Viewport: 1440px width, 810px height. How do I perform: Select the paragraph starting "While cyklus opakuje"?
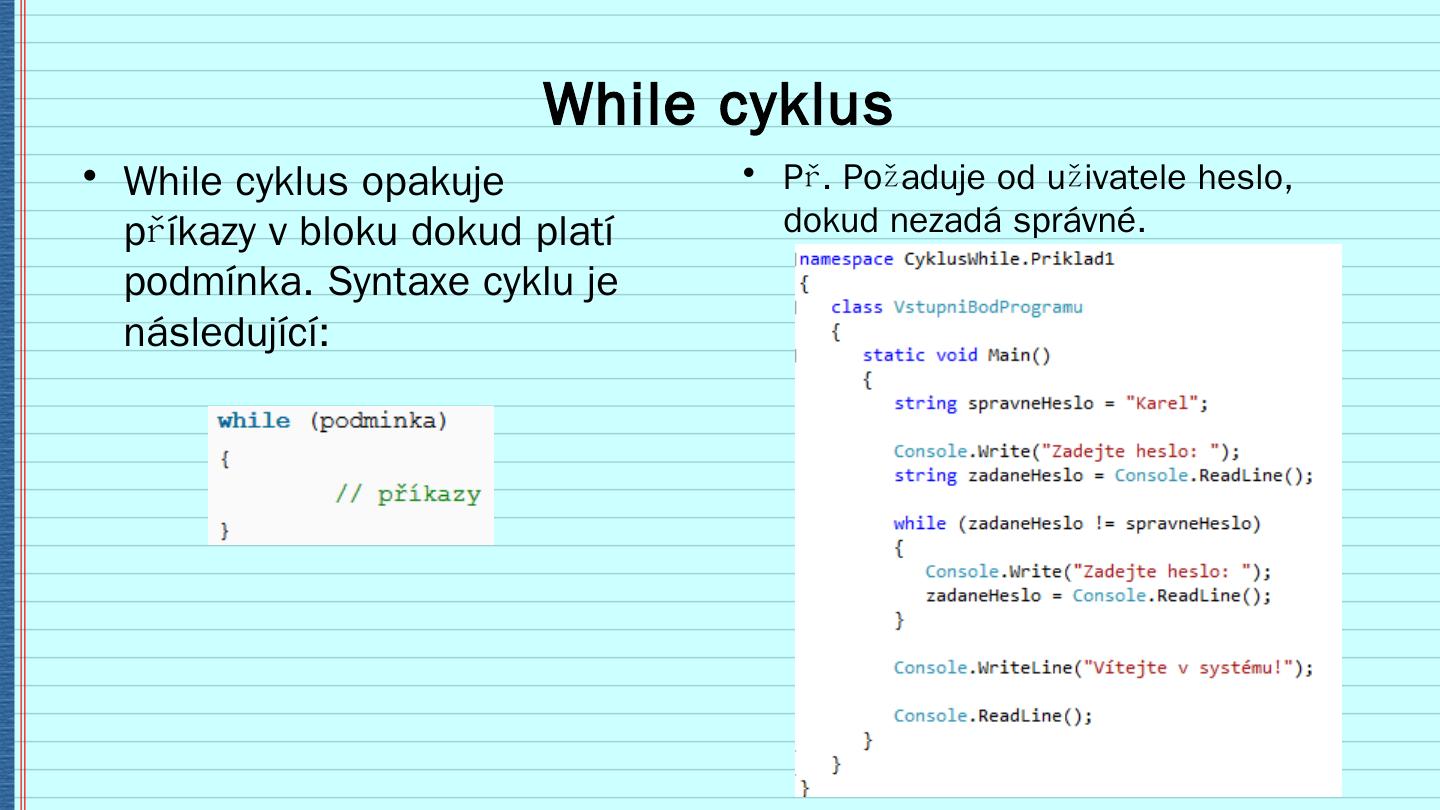pyautogui.click(x=370, y=257)
